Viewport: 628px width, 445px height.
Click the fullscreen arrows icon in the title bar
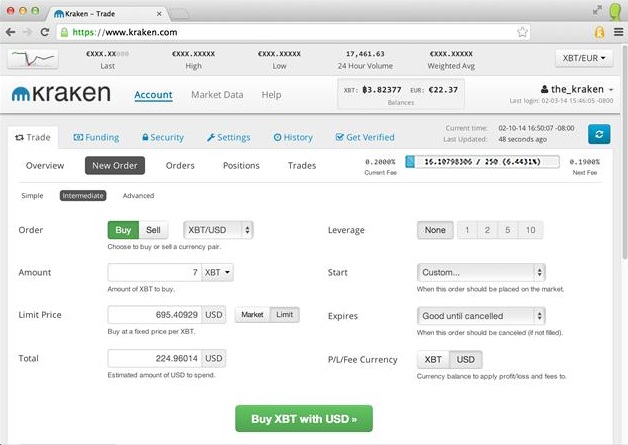tap(597, 10)
